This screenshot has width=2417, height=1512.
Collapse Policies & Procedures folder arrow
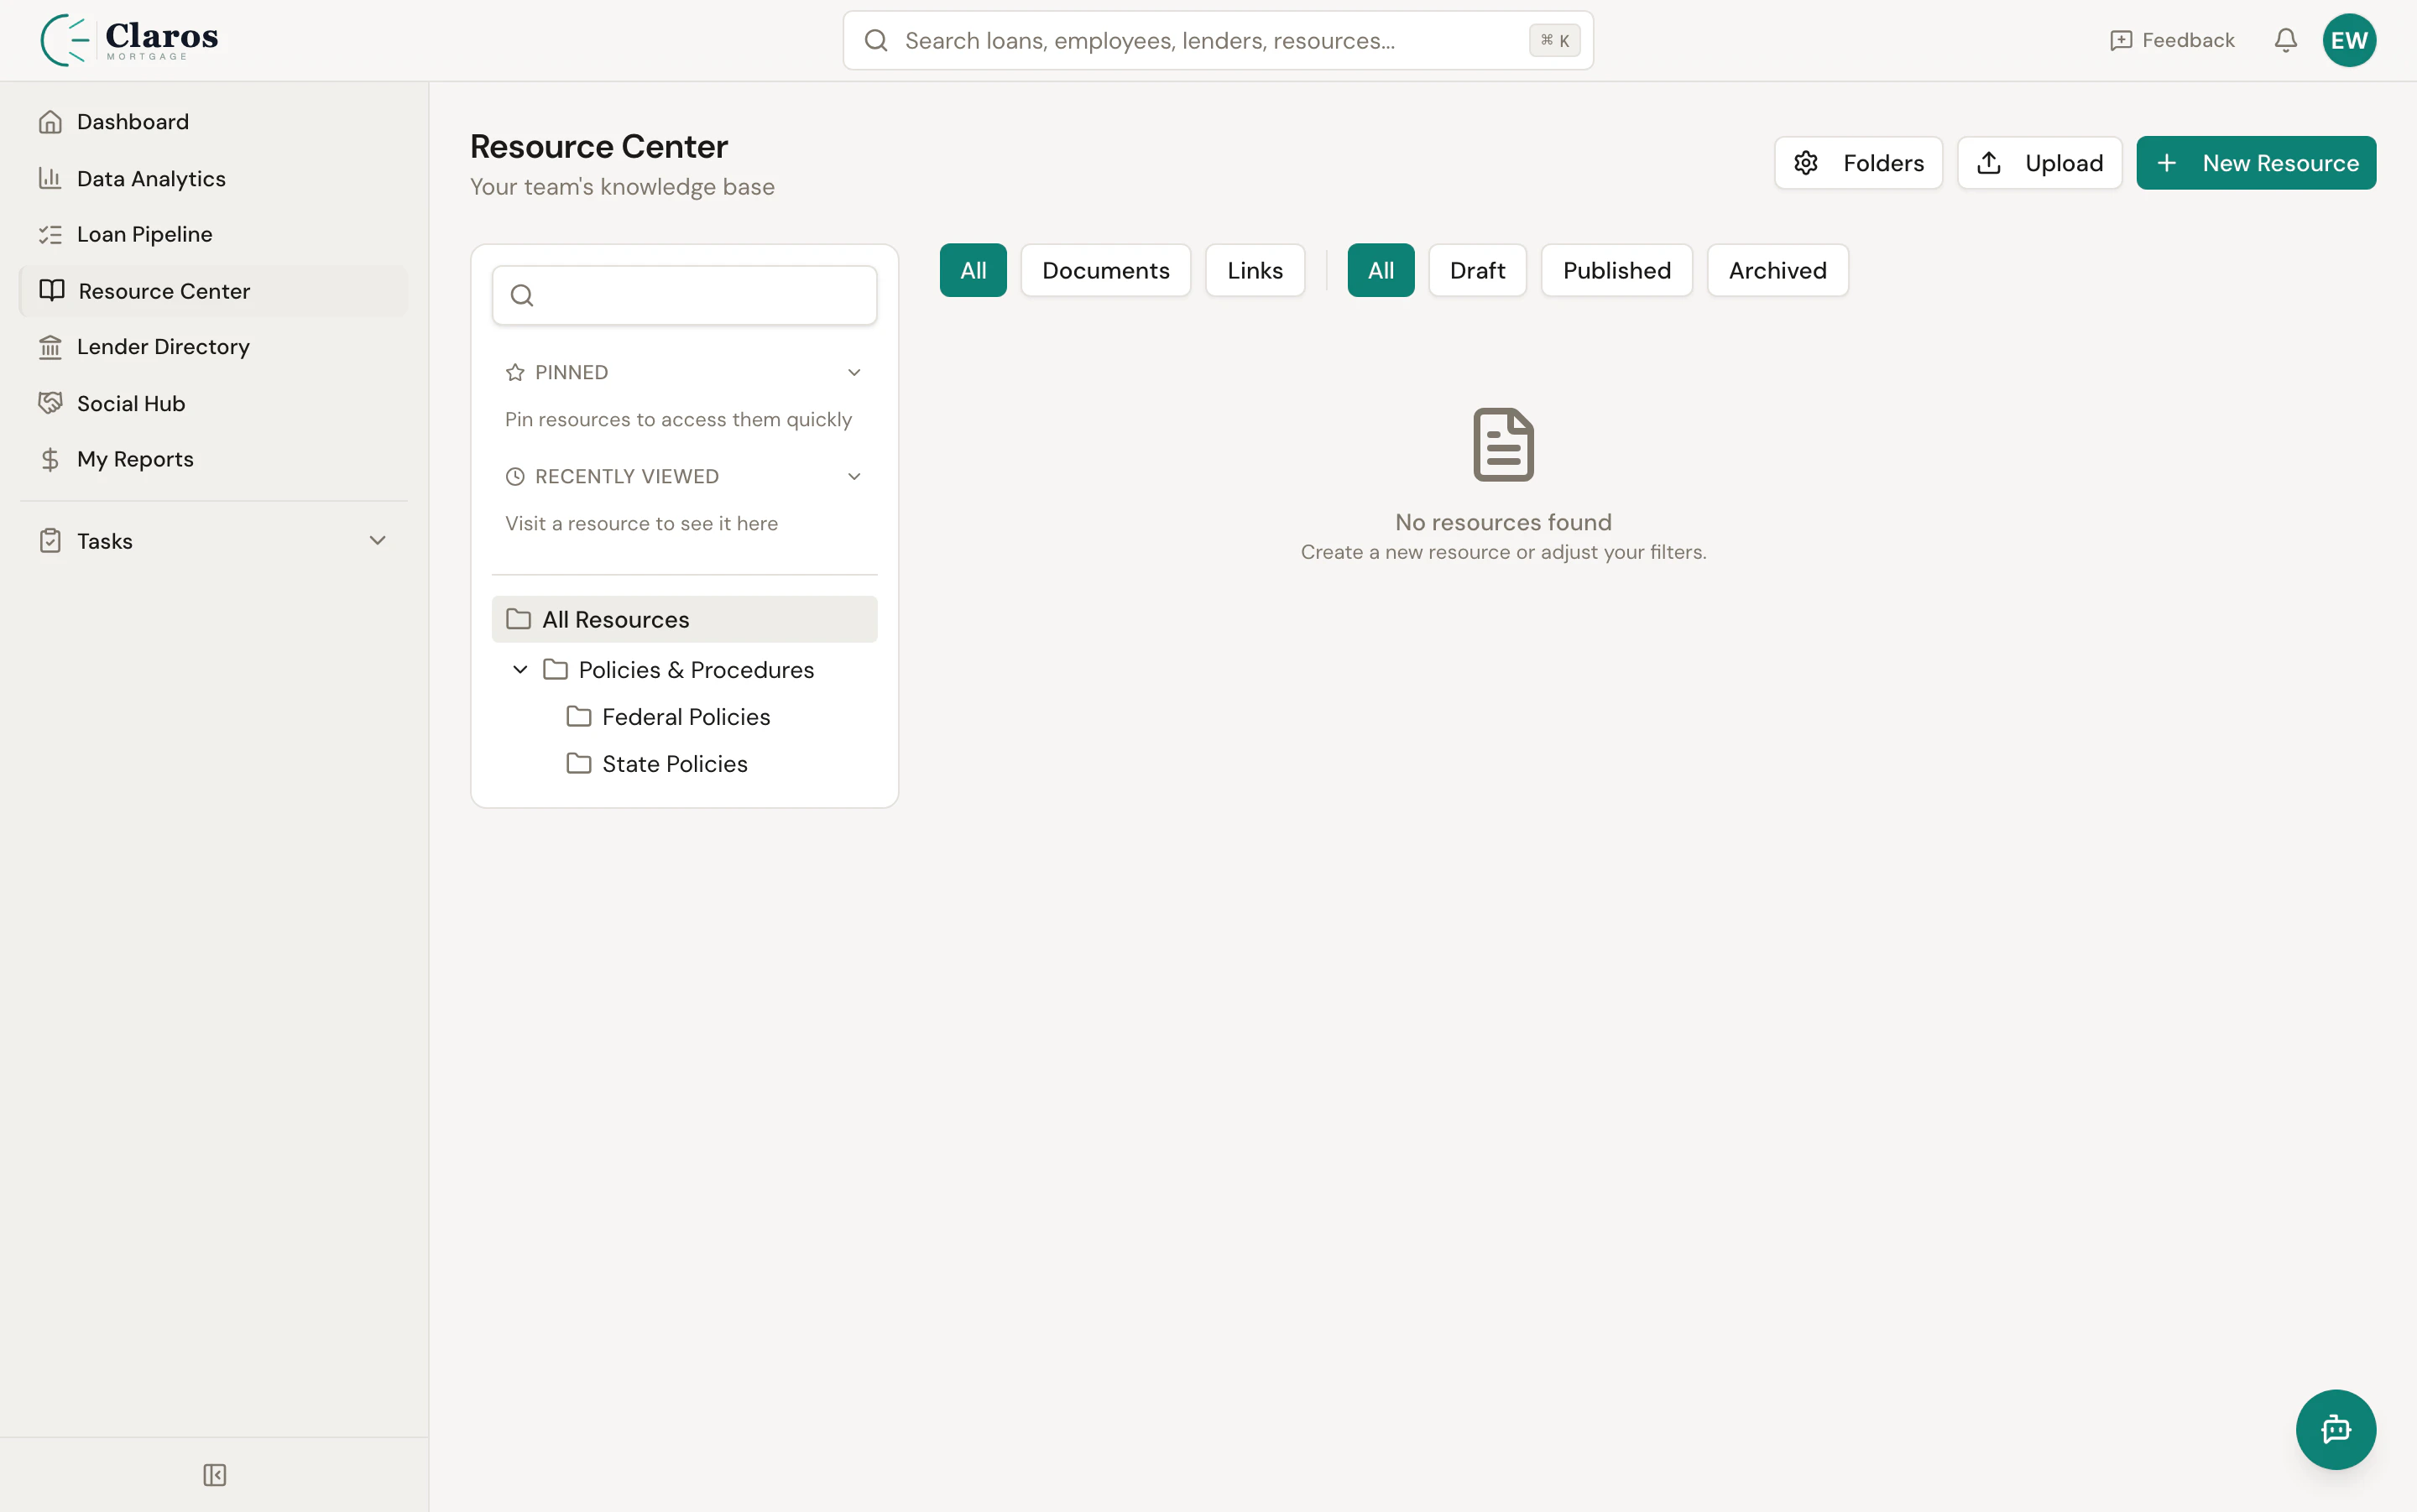519,669
